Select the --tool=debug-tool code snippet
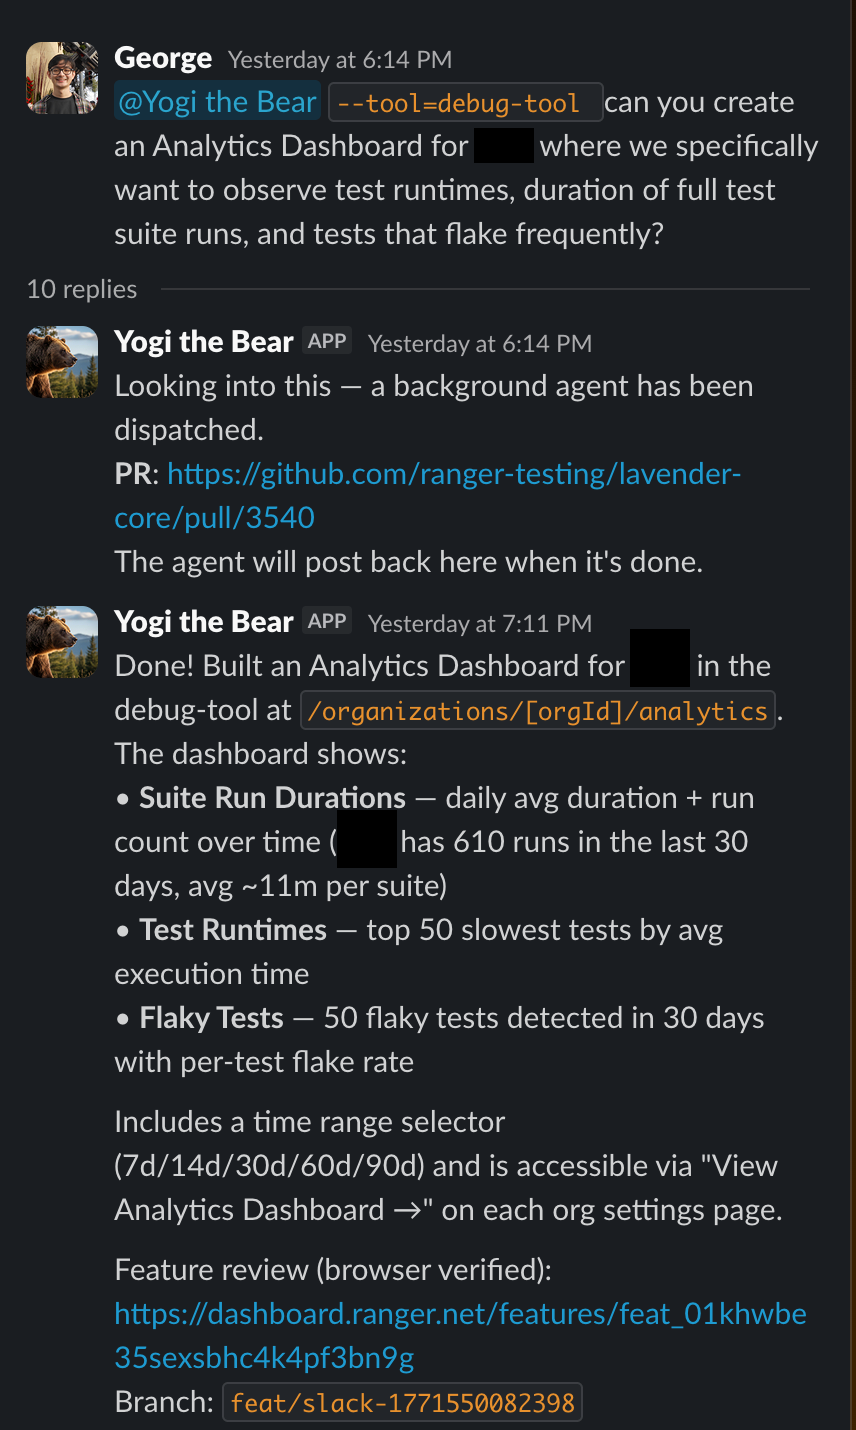The image size is (856, 1430). pyautogui.click(x=465, y=101)
